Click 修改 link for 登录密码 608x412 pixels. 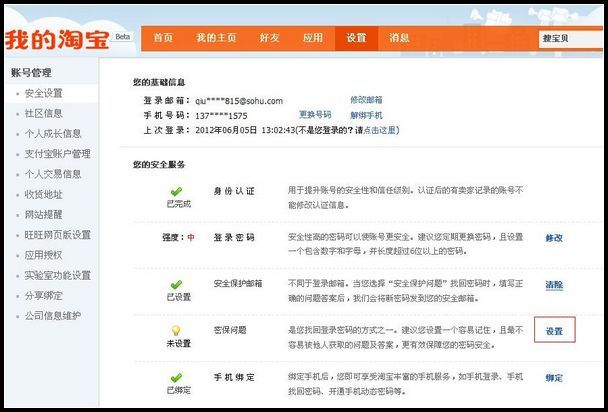click(x=553, y=238)
